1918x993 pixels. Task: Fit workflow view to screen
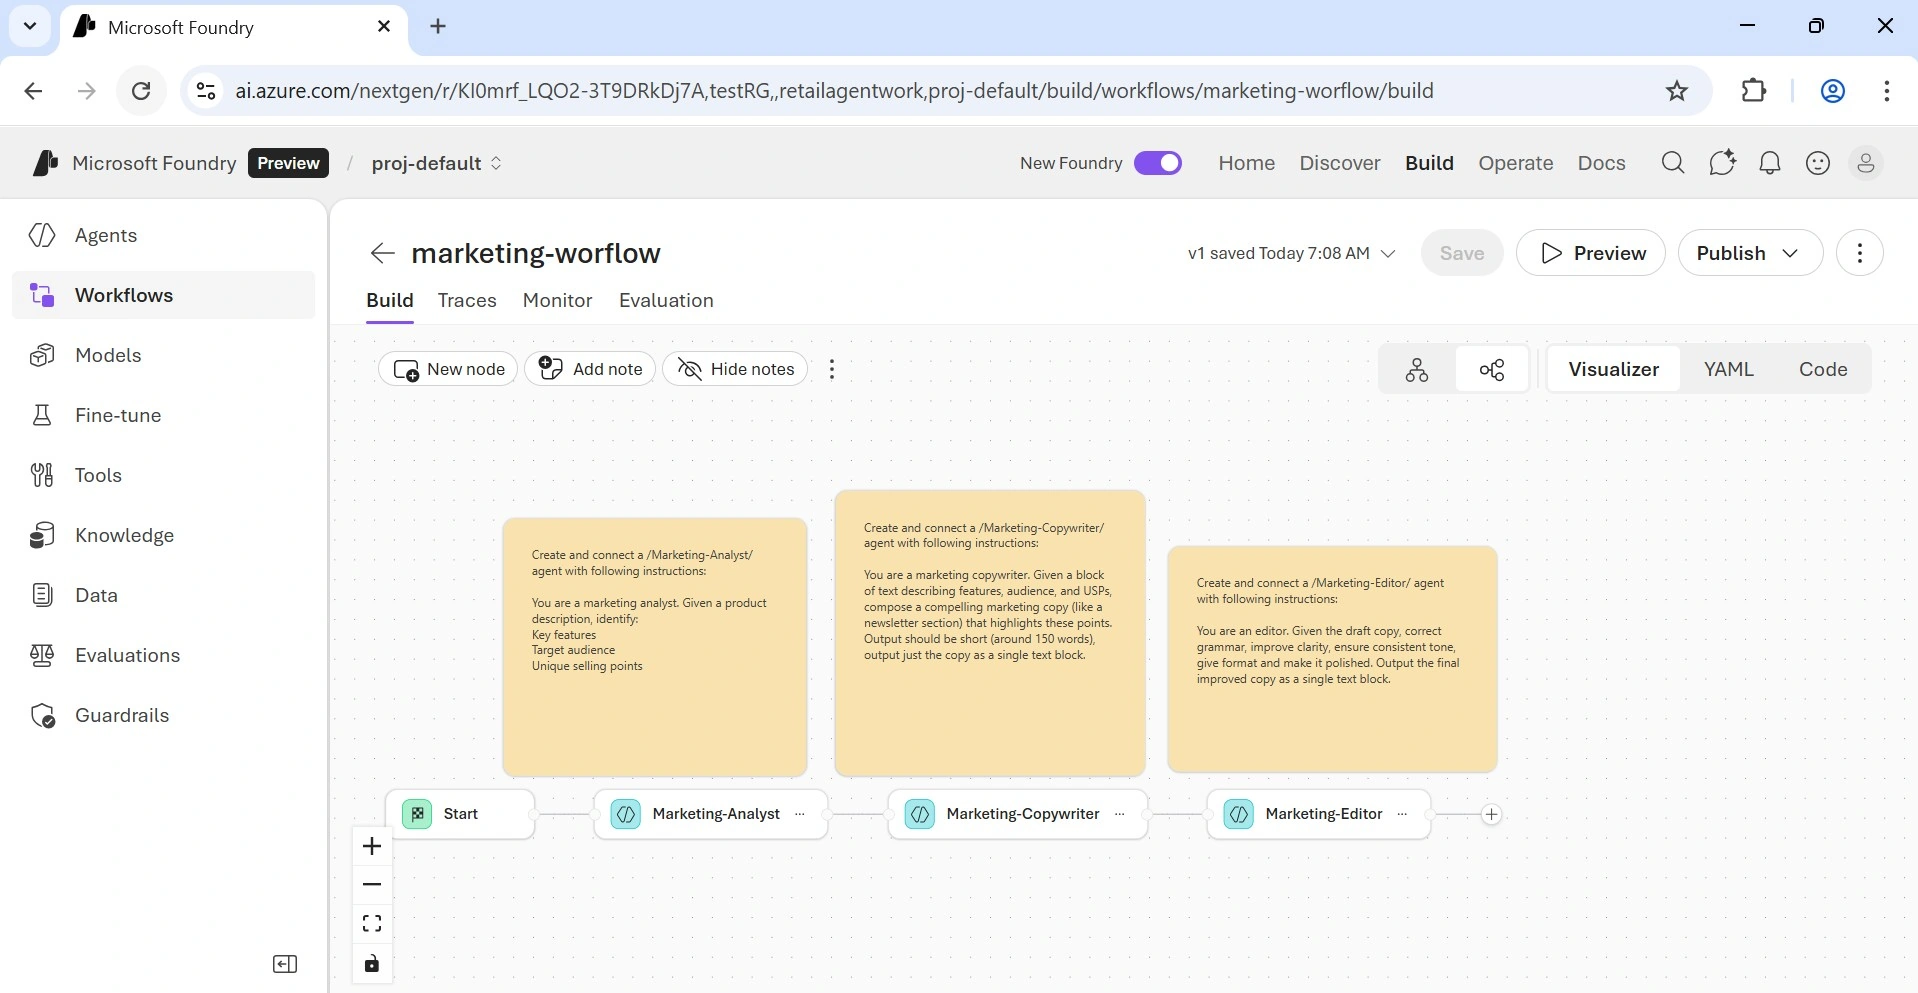[x=372, y=923]
